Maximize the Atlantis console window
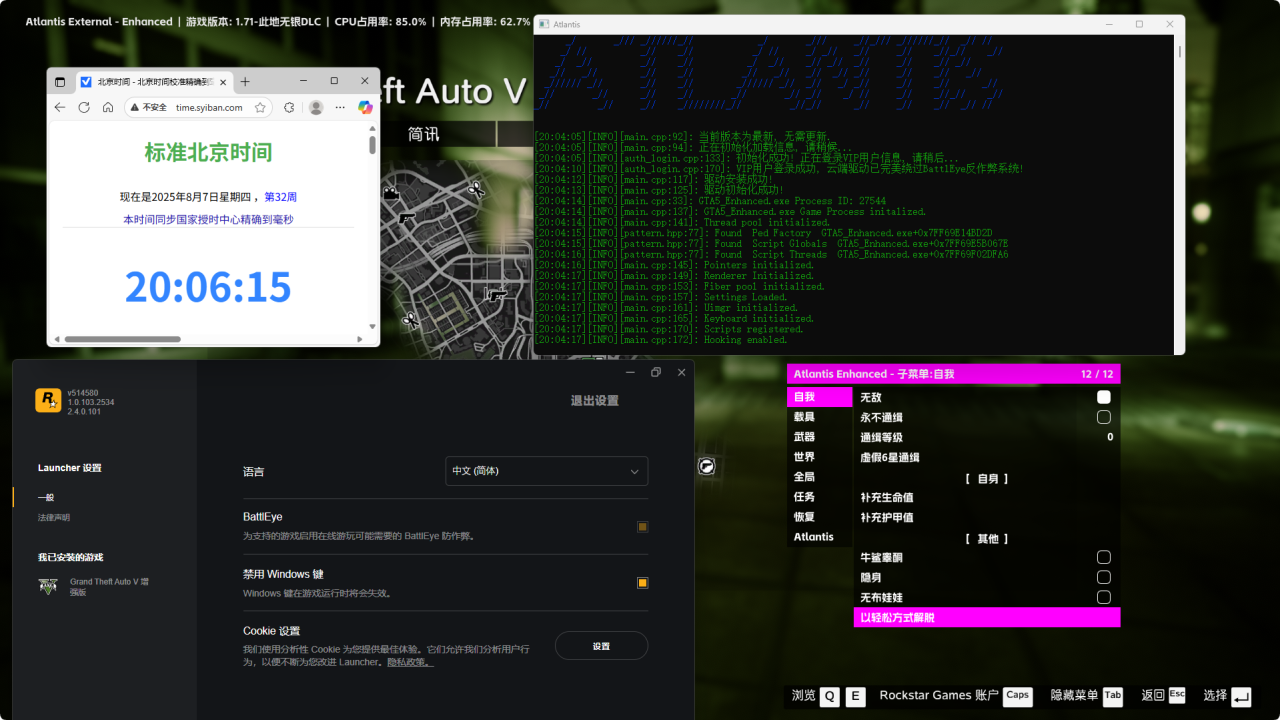The height and width of the screenshot is (720, 1280). point(1139,24)
